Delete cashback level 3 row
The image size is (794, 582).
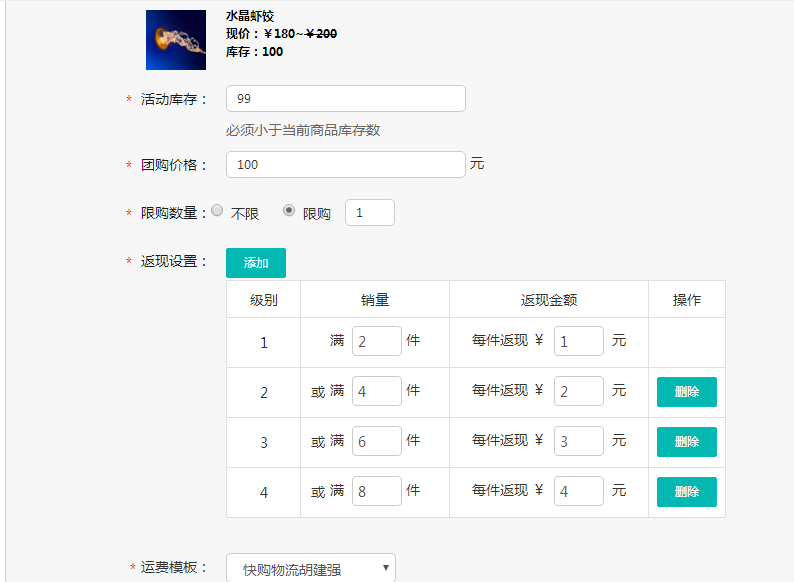[x=686, y=442]
